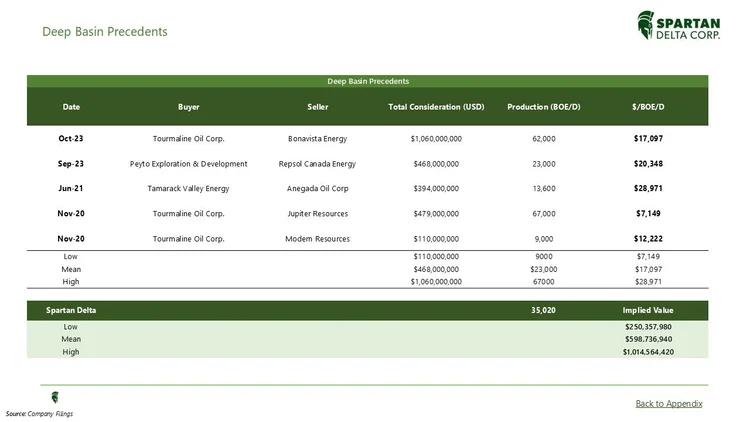
Task: Click the Spartan Delta Corp. logo
Action: pos(678,25)
